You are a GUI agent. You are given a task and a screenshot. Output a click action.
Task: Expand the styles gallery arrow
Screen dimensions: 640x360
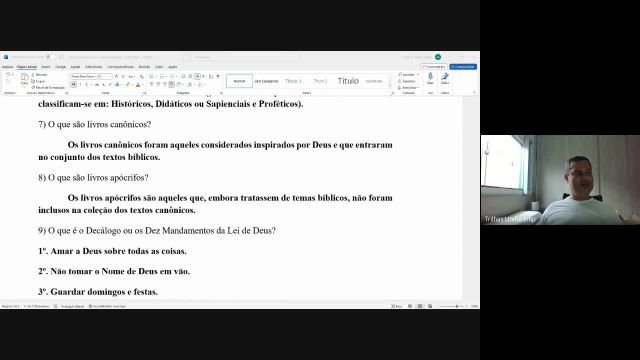point(390,87)
